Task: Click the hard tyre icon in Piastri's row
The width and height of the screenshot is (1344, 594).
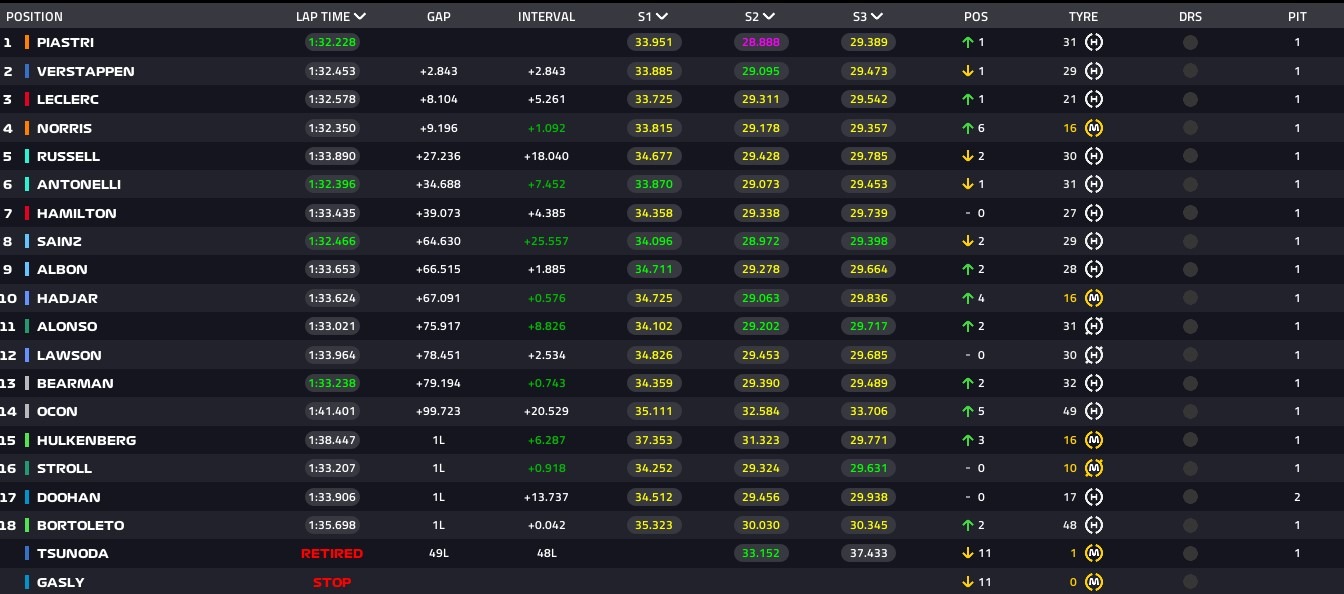Action: 1094,42
